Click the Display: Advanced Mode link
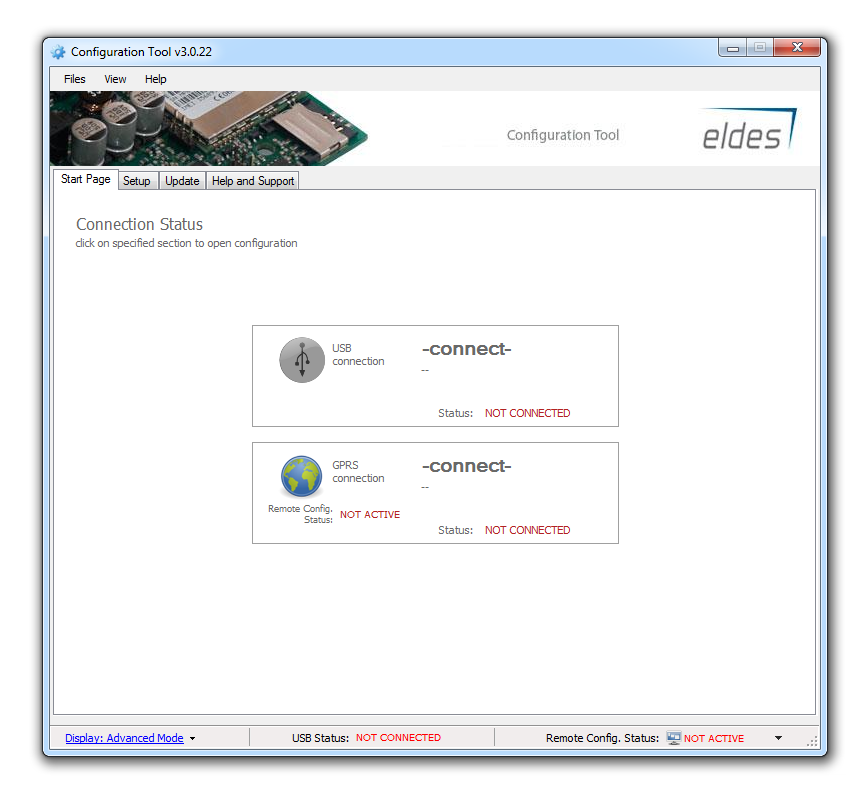The width and height of the screenshot is (865, 799). click(124, 738)
